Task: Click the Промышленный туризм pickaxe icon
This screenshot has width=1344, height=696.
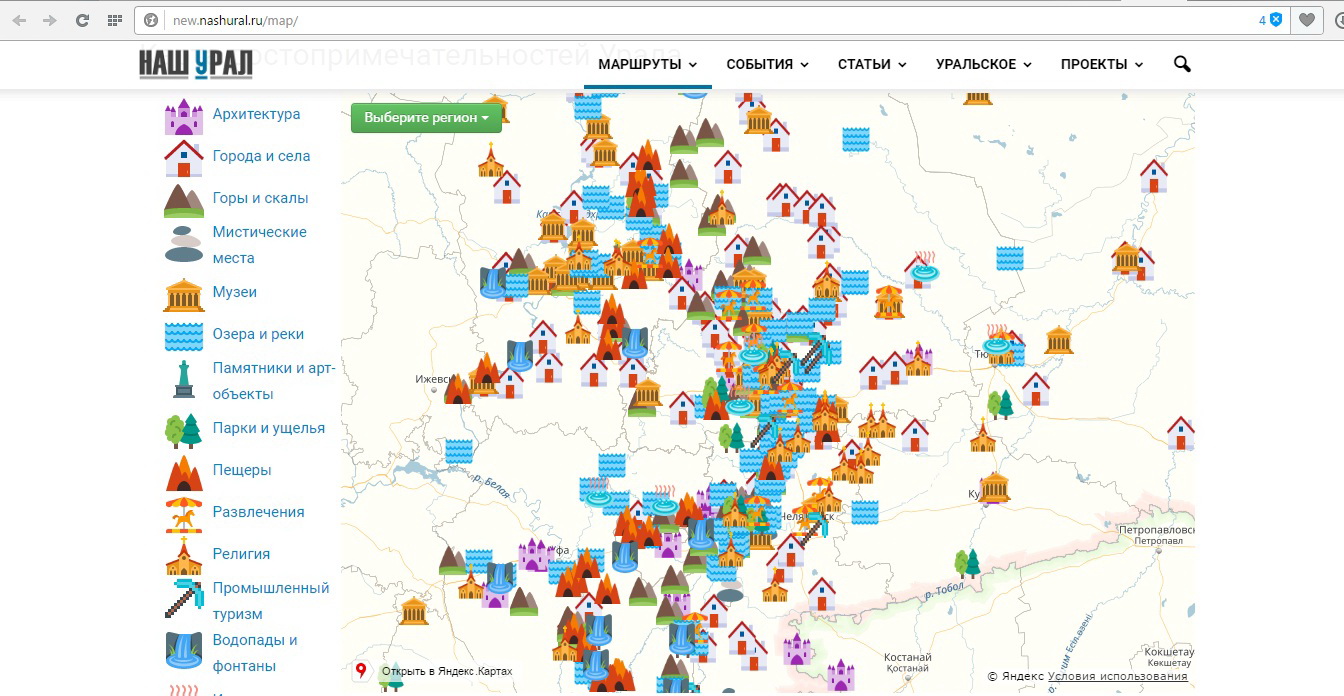Action: click(184, 600)
